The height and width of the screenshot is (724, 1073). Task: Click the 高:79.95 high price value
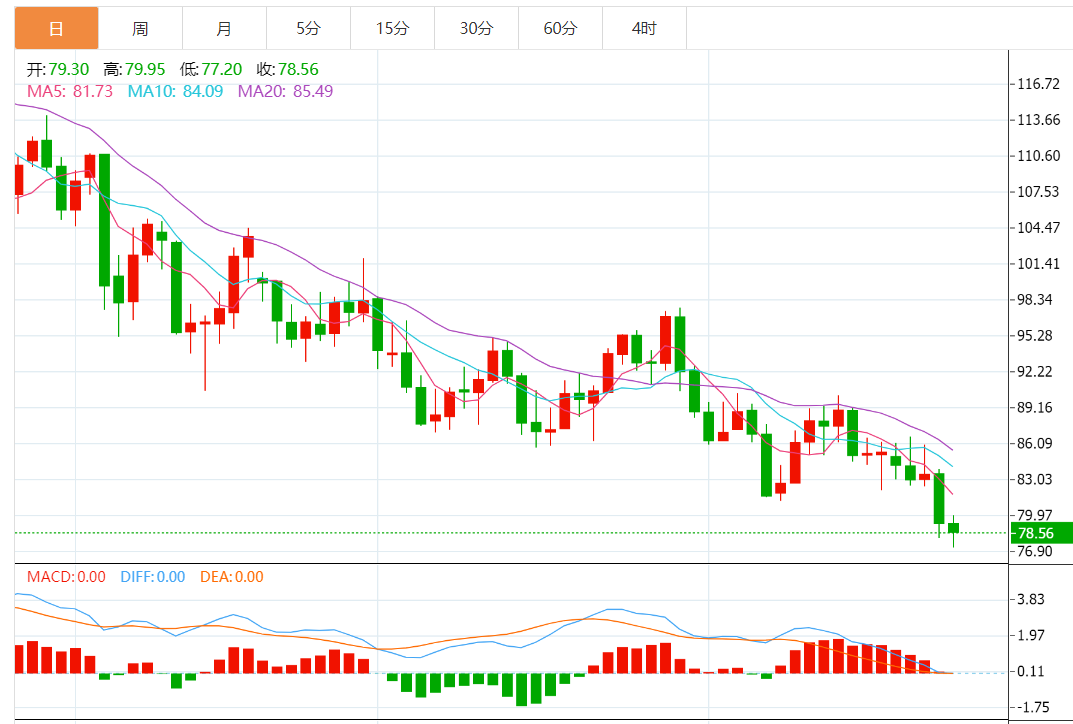(135, 69)
